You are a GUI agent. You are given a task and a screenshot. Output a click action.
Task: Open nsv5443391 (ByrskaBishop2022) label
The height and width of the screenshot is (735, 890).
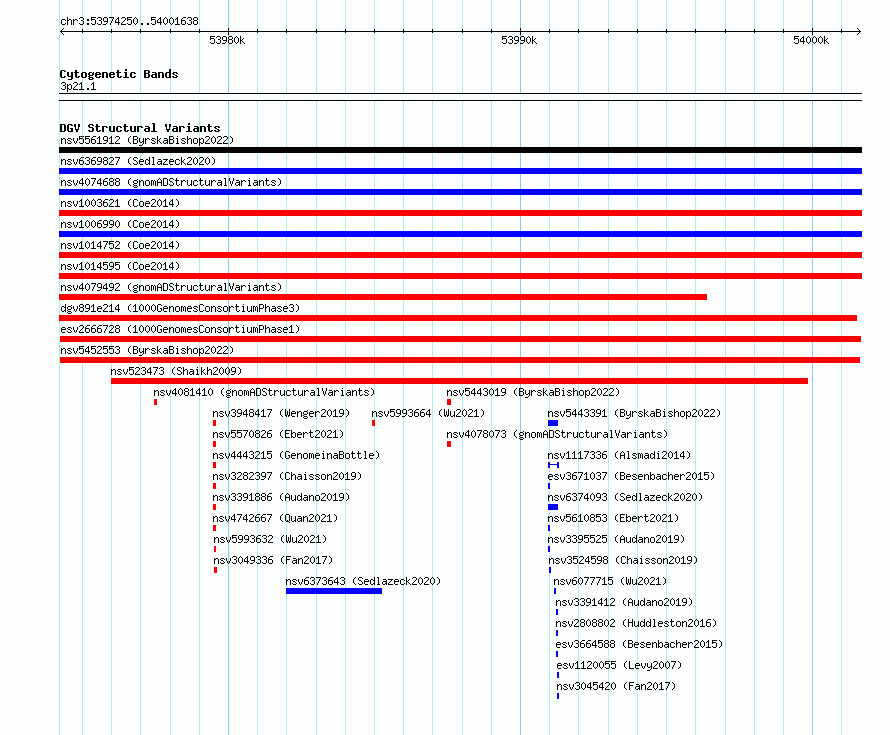tap(634, 413)
